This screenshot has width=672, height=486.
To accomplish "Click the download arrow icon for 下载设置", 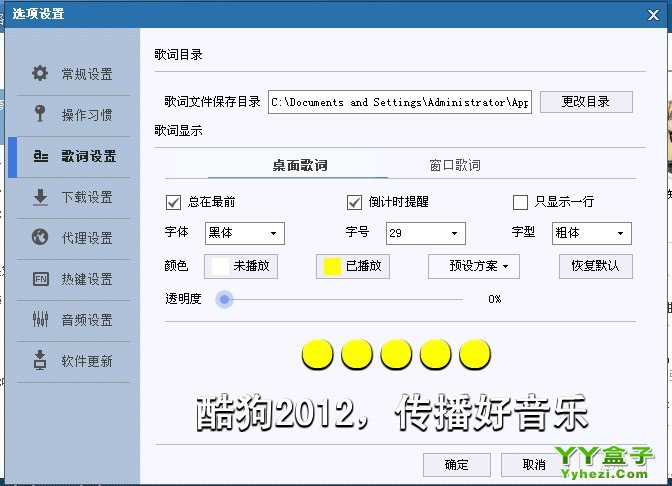I will 40,197.
